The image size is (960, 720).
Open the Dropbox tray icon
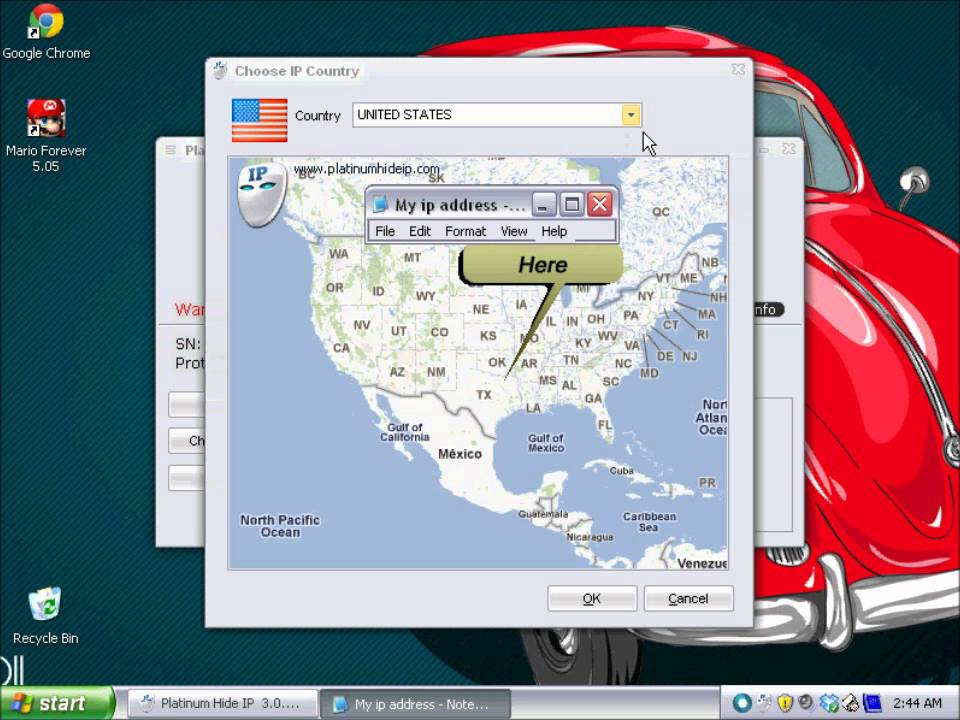tap(828, 703)
